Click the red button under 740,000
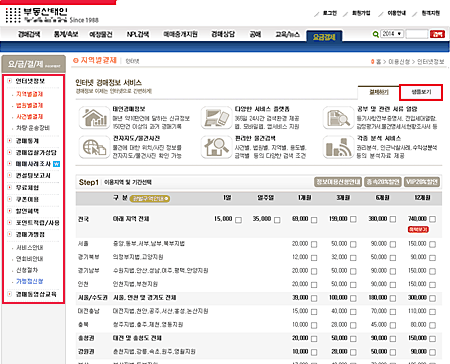Screen dimensions: 450x364 coord(418,229)
